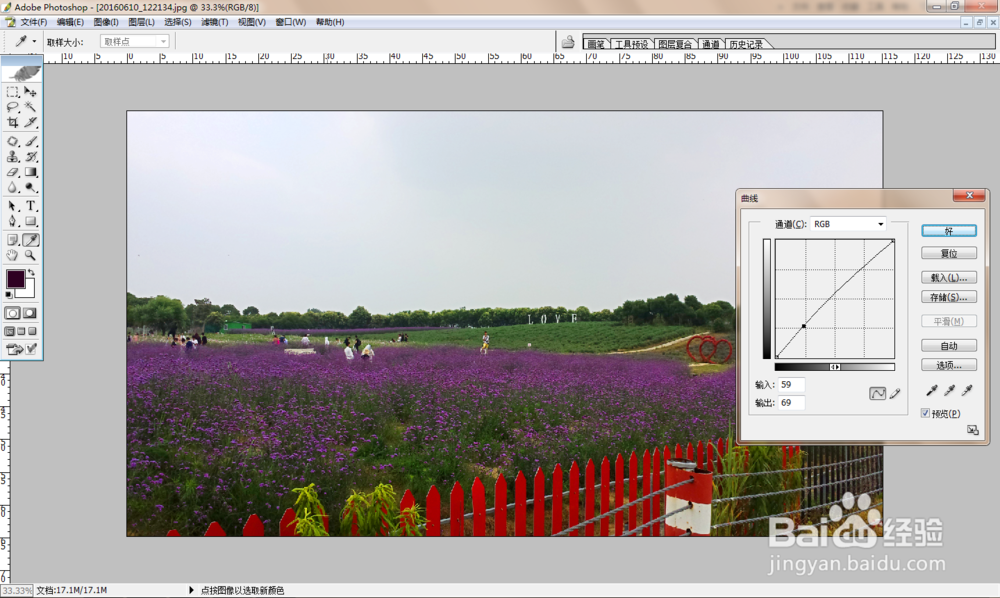
Task: Select the Pen tool
Action: [13, 221]
